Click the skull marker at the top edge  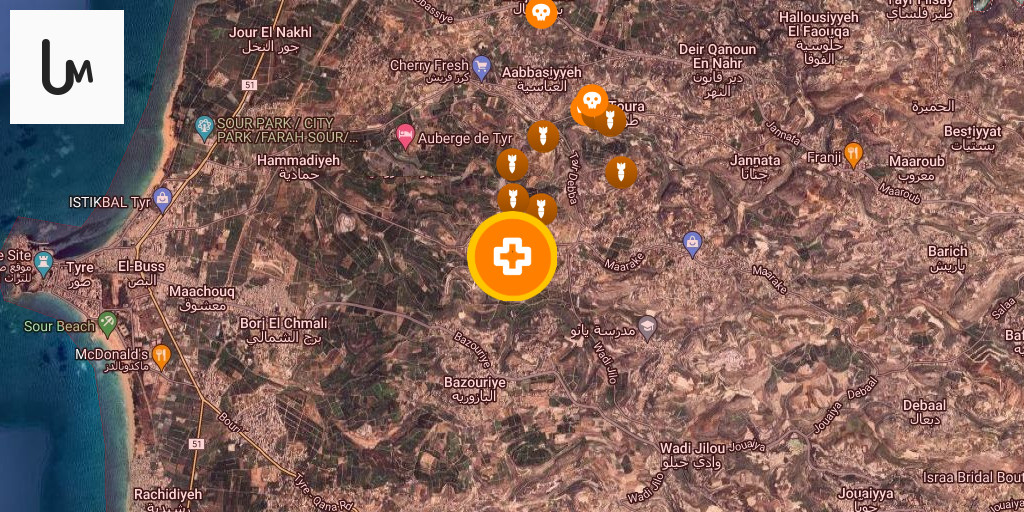[x=541, y=12]
